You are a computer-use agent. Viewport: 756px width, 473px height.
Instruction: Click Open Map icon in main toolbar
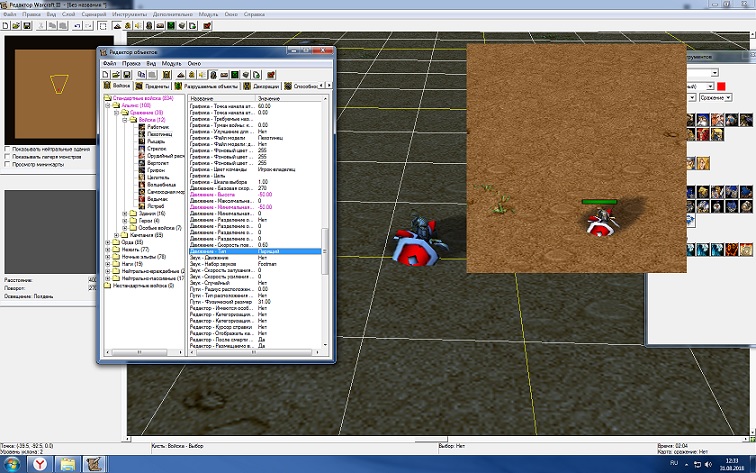16,26
